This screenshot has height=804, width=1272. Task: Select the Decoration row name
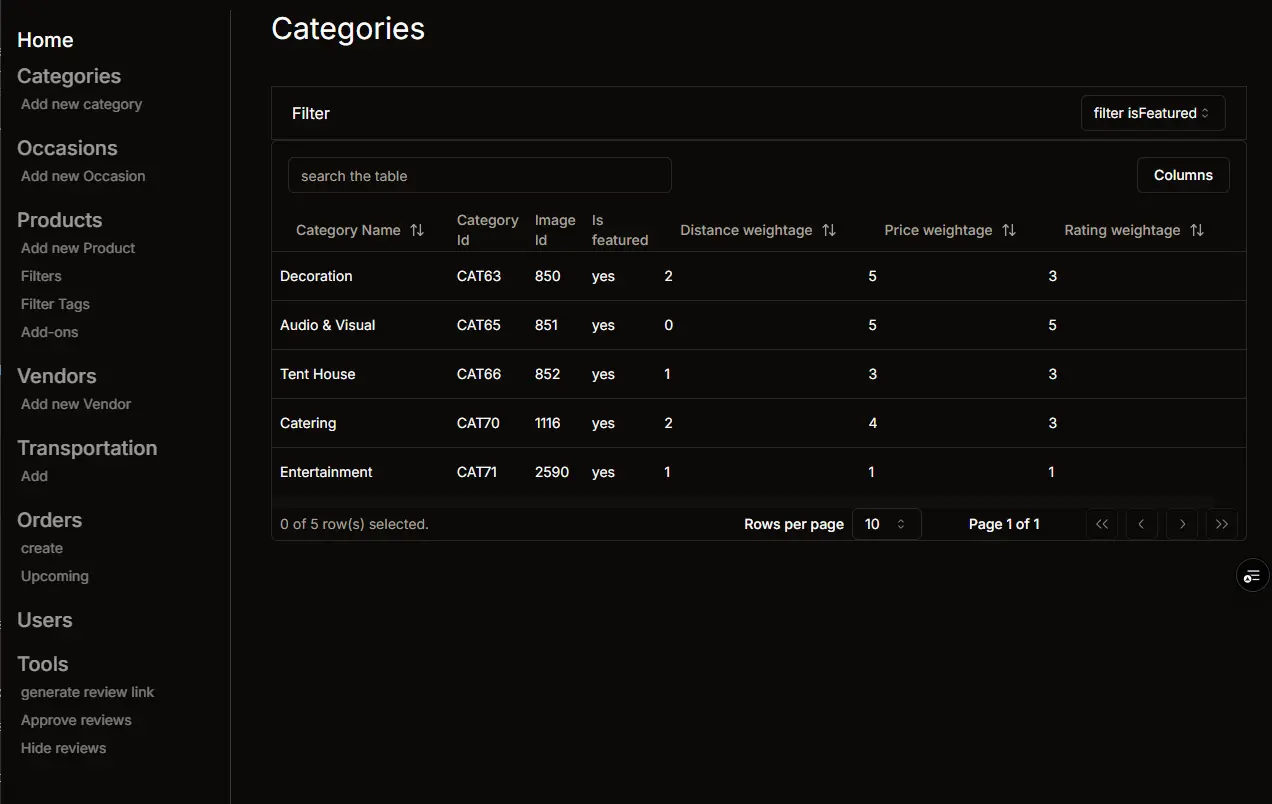point(316,276)
